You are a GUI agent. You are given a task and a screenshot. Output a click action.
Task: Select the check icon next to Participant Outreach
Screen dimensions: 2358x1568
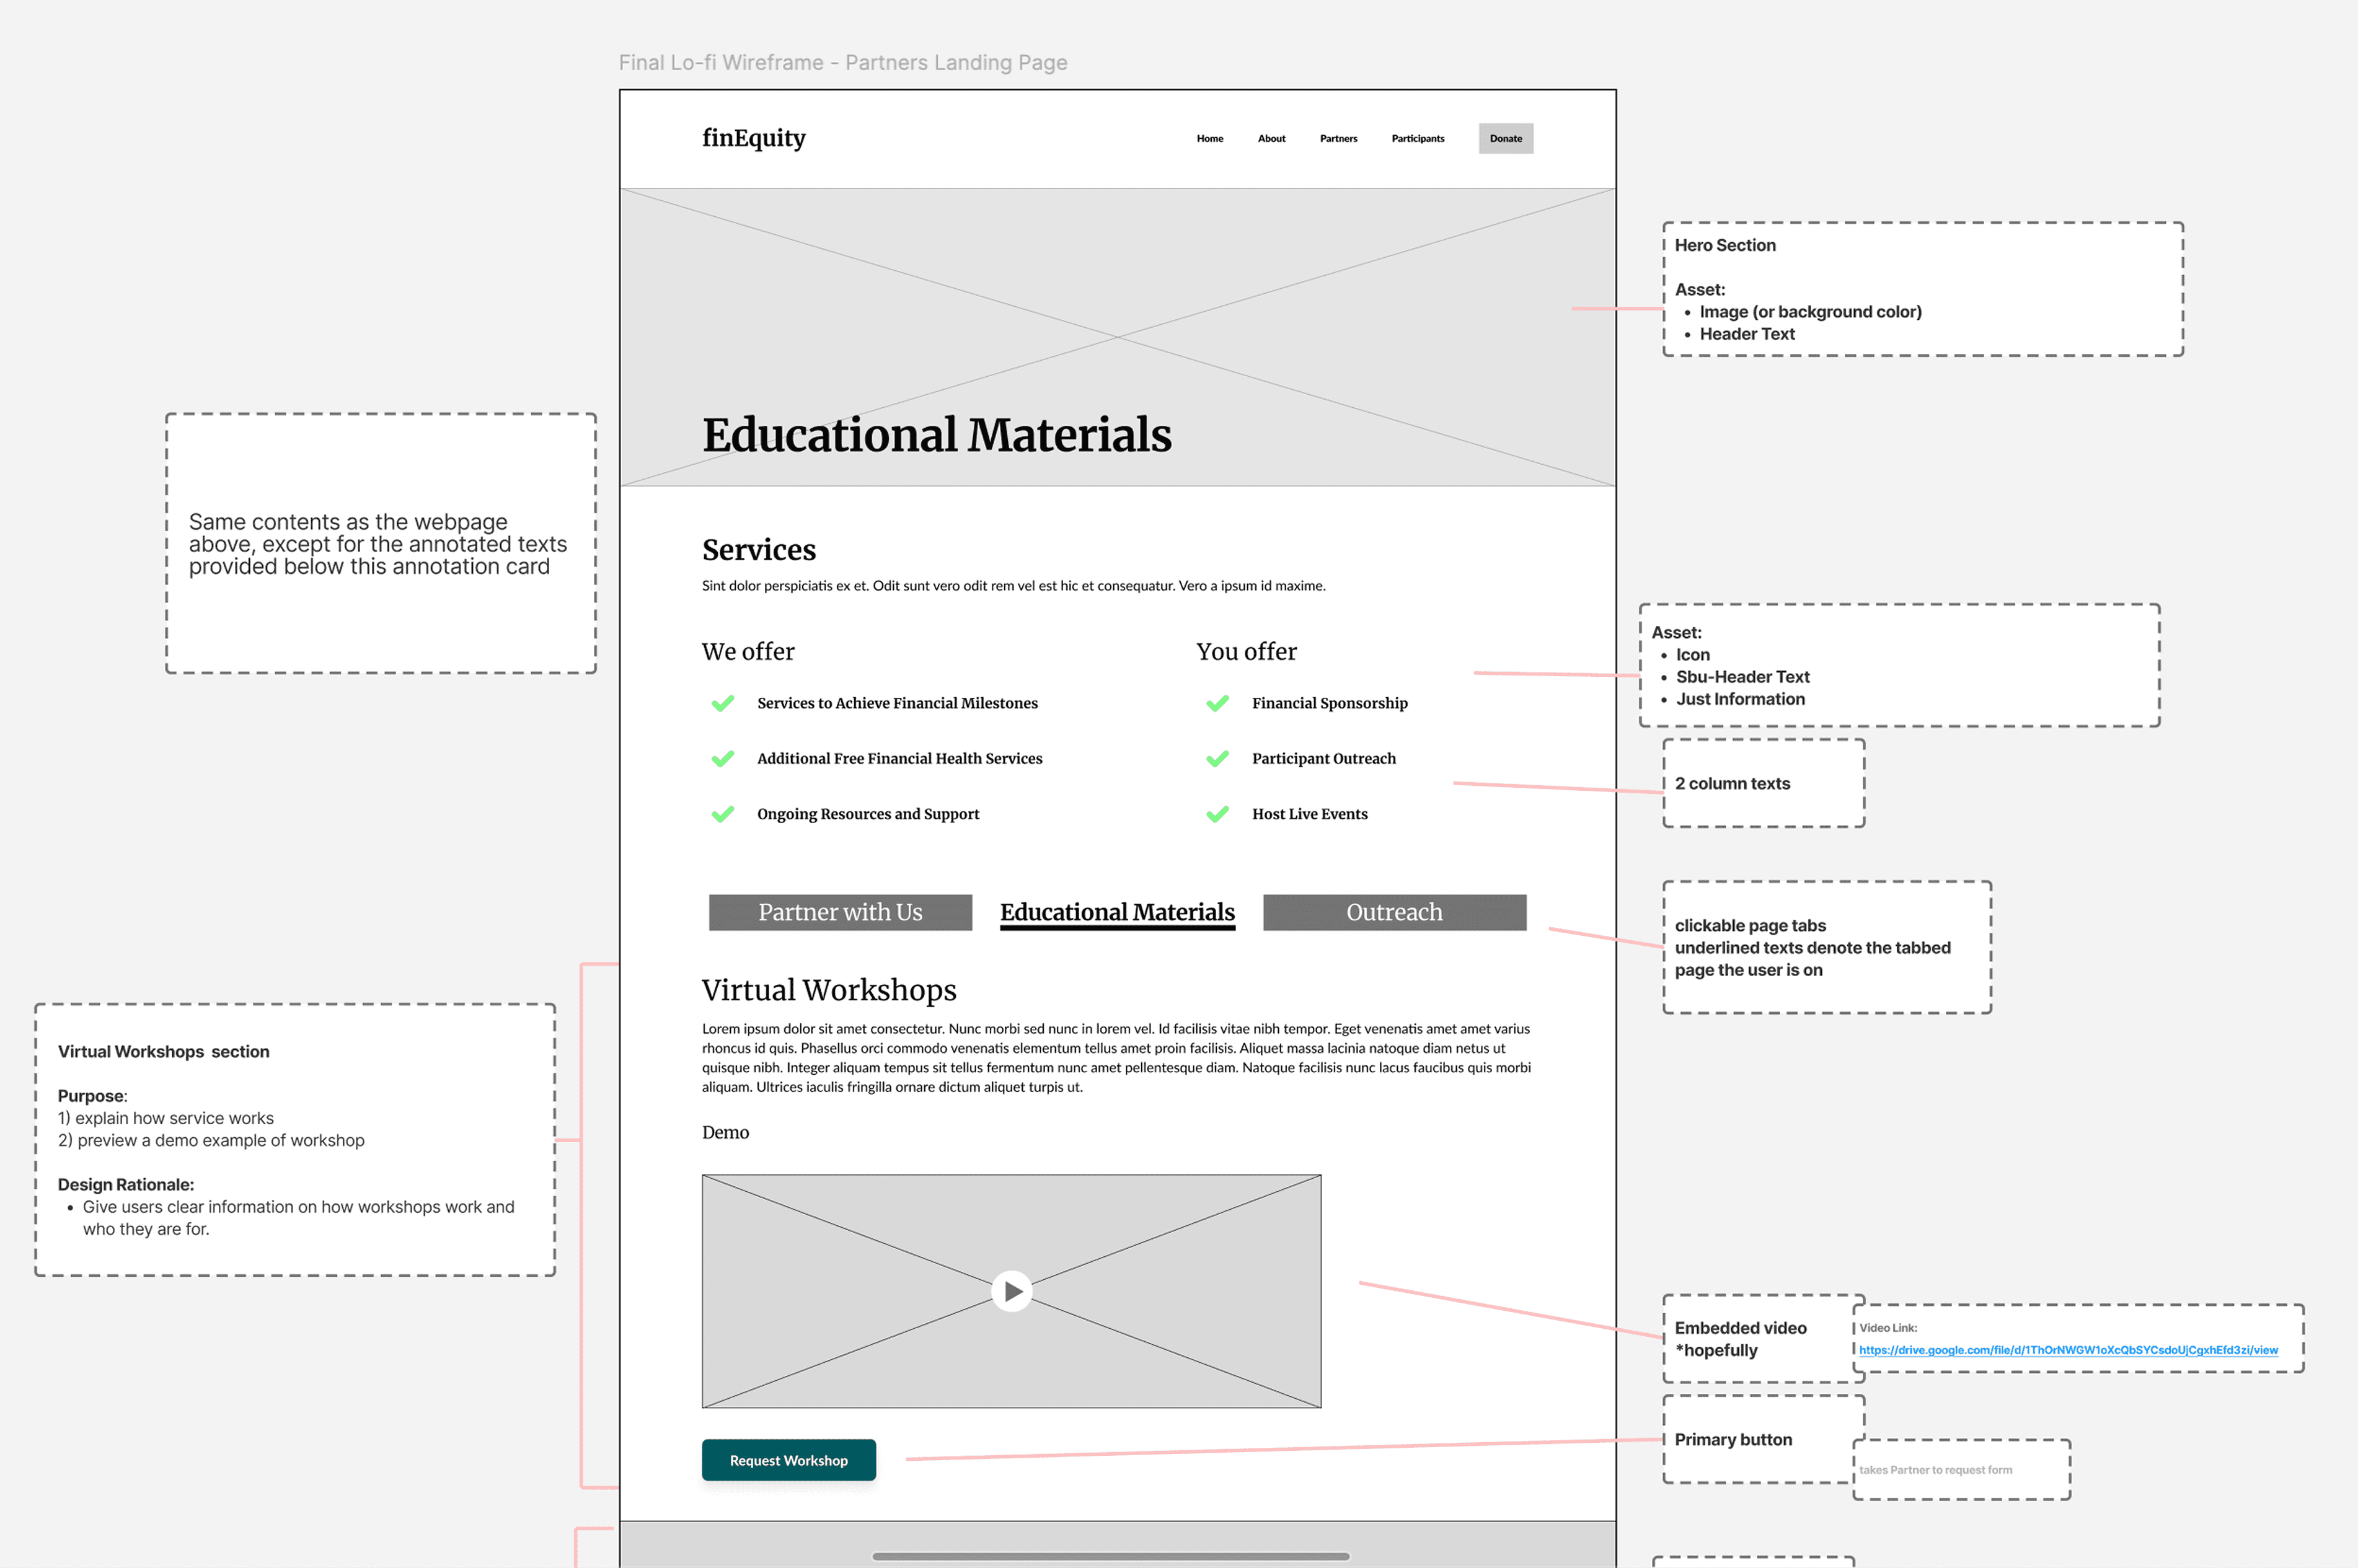click(1217, 759)
